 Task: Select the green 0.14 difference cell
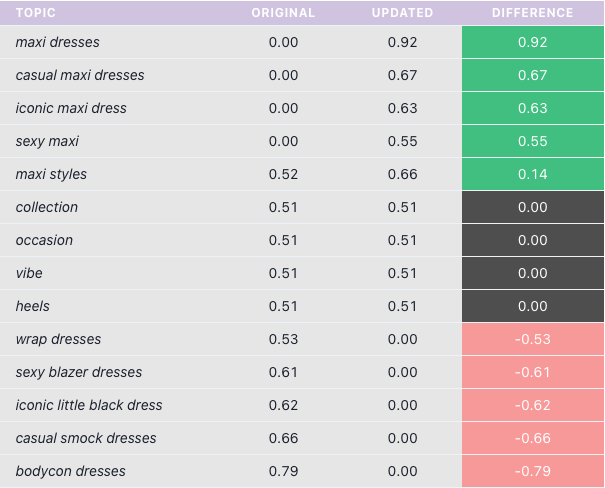click(x=532, y=174)
